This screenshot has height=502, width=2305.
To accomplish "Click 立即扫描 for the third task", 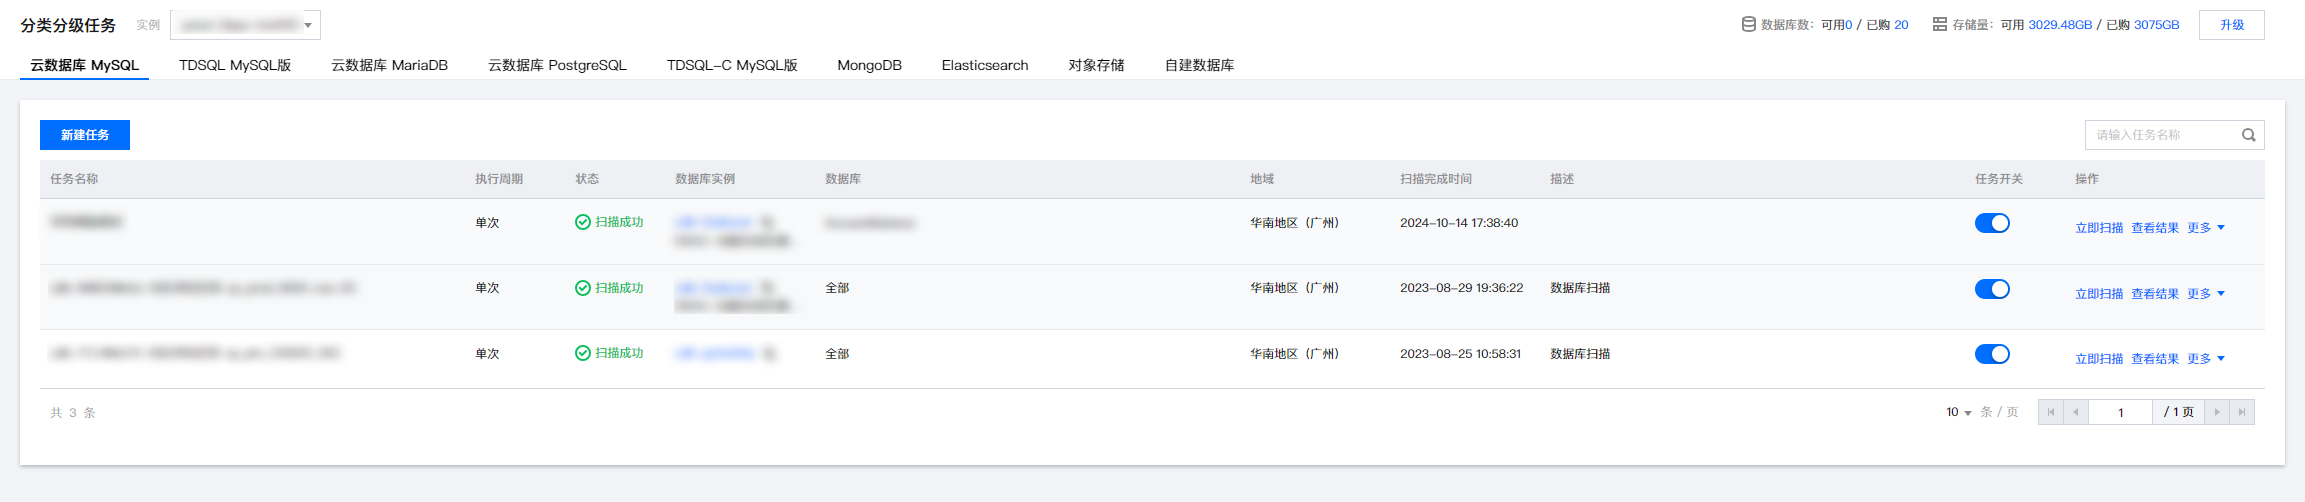I will (2098, 359).
